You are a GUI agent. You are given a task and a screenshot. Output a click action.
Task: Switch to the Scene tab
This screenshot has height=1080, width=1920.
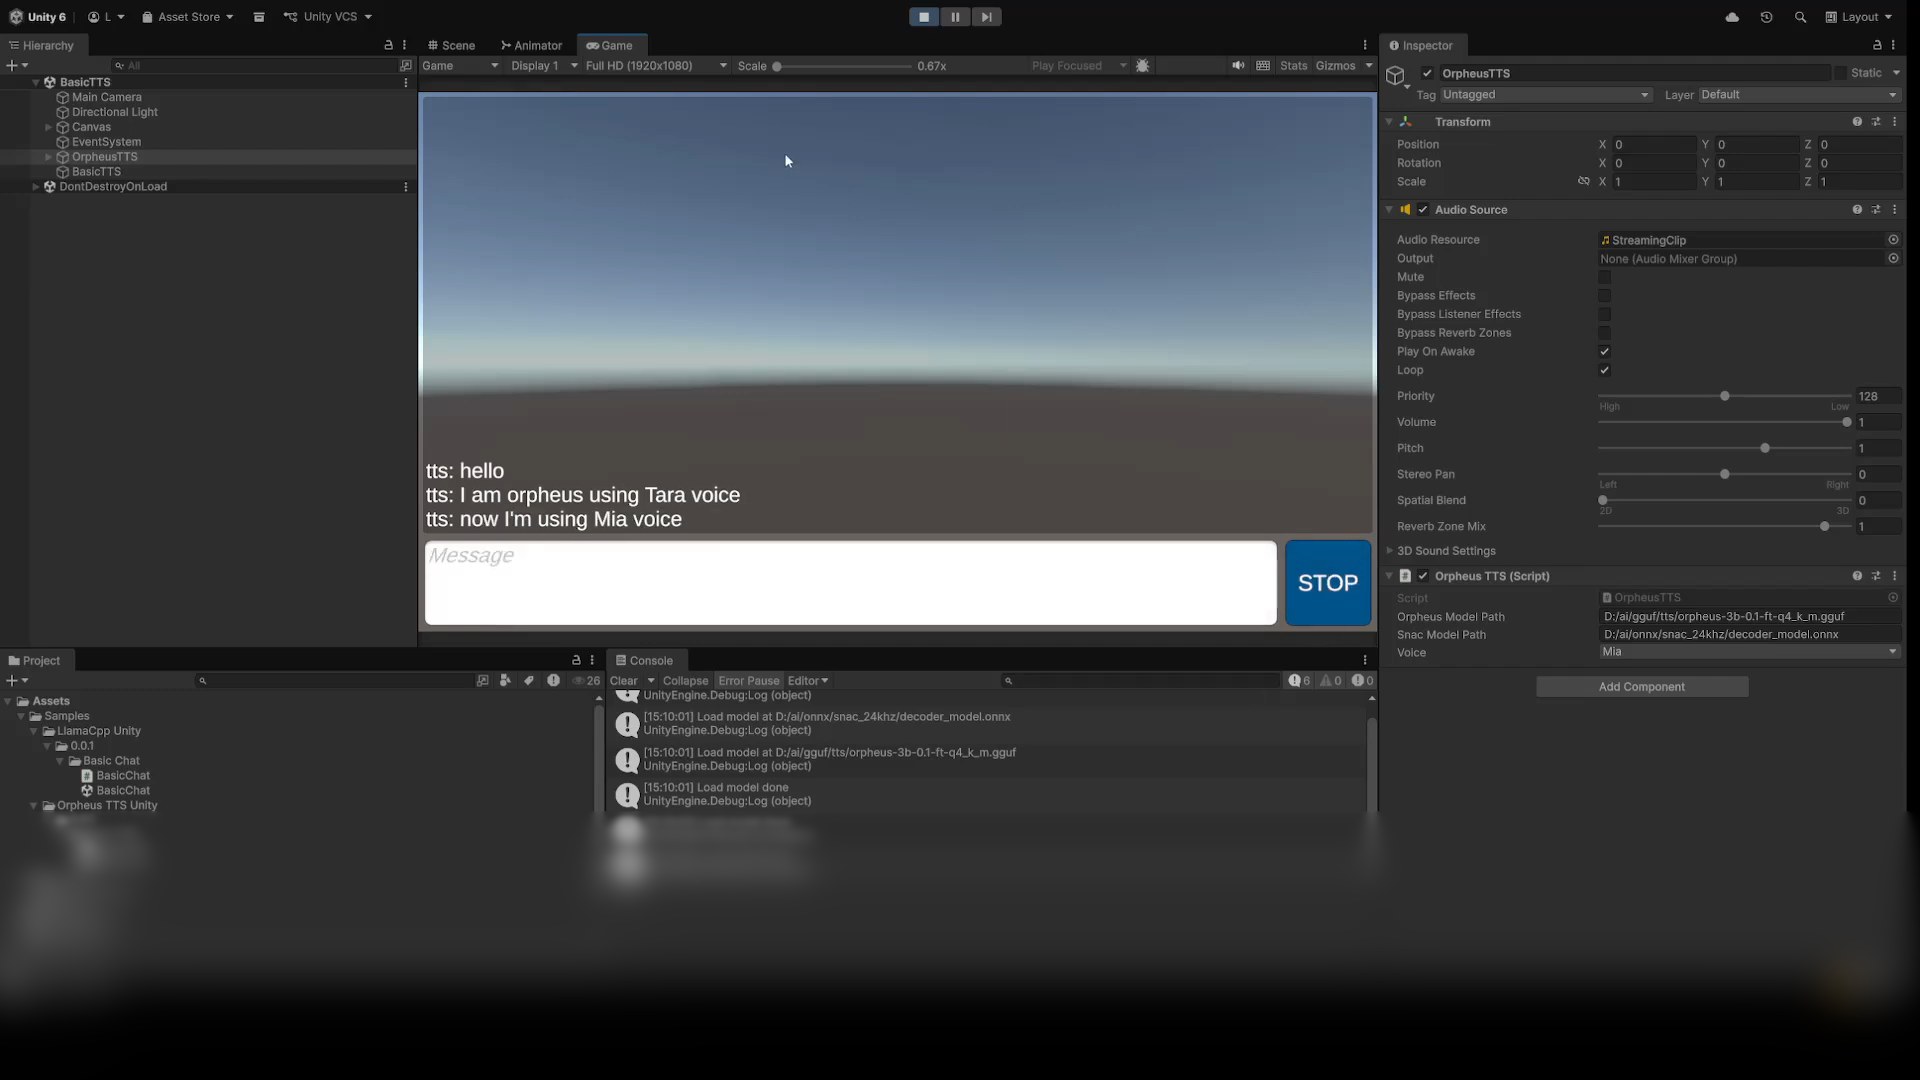451,45
